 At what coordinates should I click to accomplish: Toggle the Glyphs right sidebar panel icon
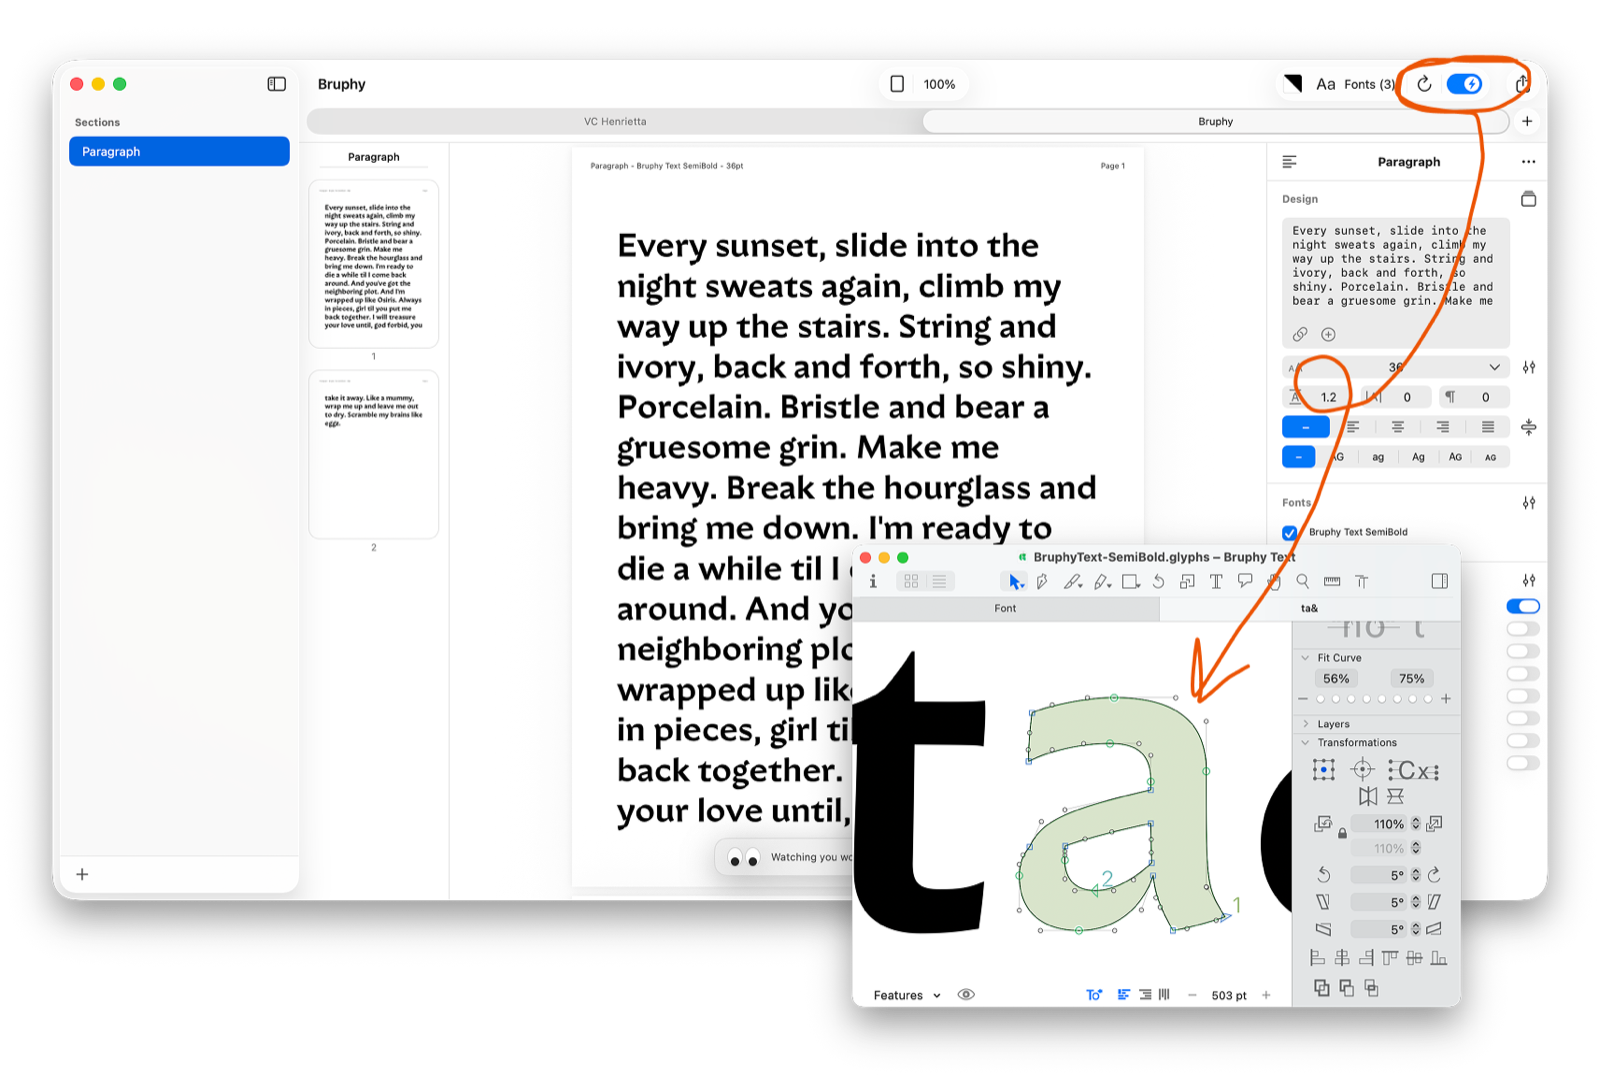[x=1439, y=581]
